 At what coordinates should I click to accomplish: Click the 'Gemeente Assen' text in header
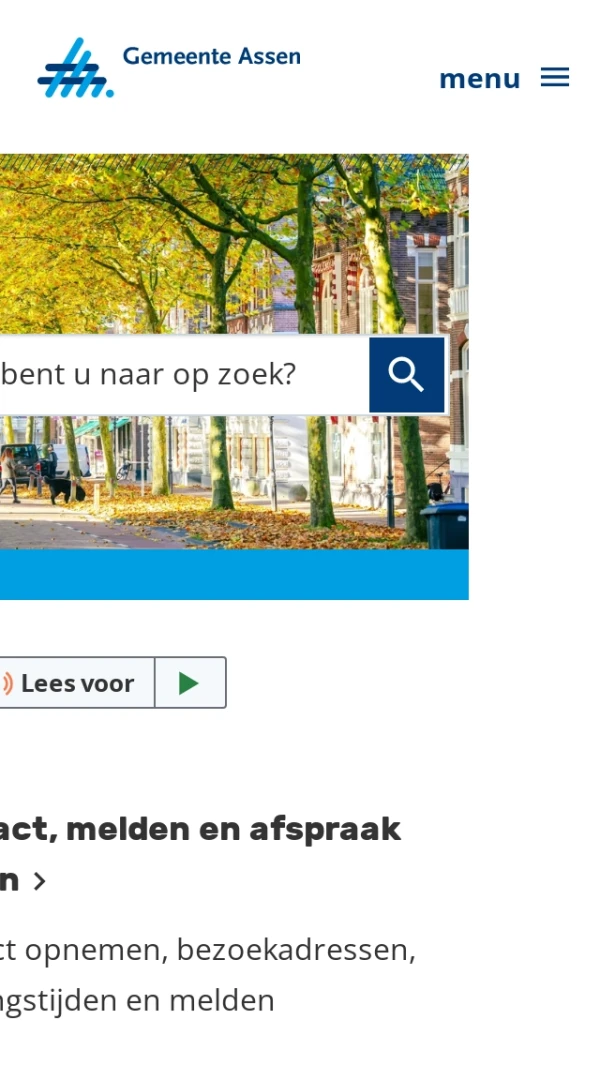(x=211, y=56)
